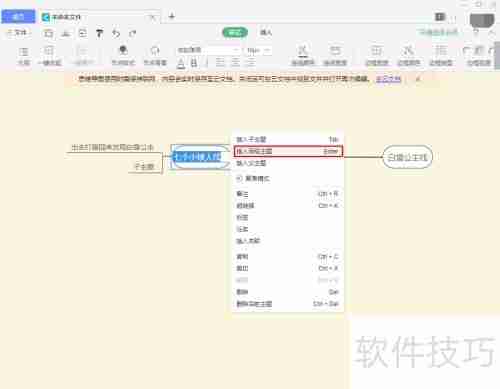
Task: Click the green status text on the right
Action: pos(438,32)
